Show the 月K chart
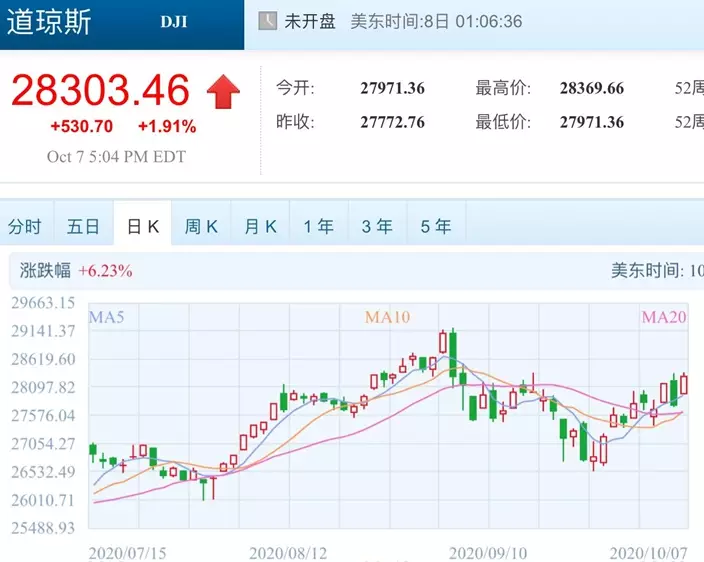Viewport: 704px width, 562px height. point(260,227)
